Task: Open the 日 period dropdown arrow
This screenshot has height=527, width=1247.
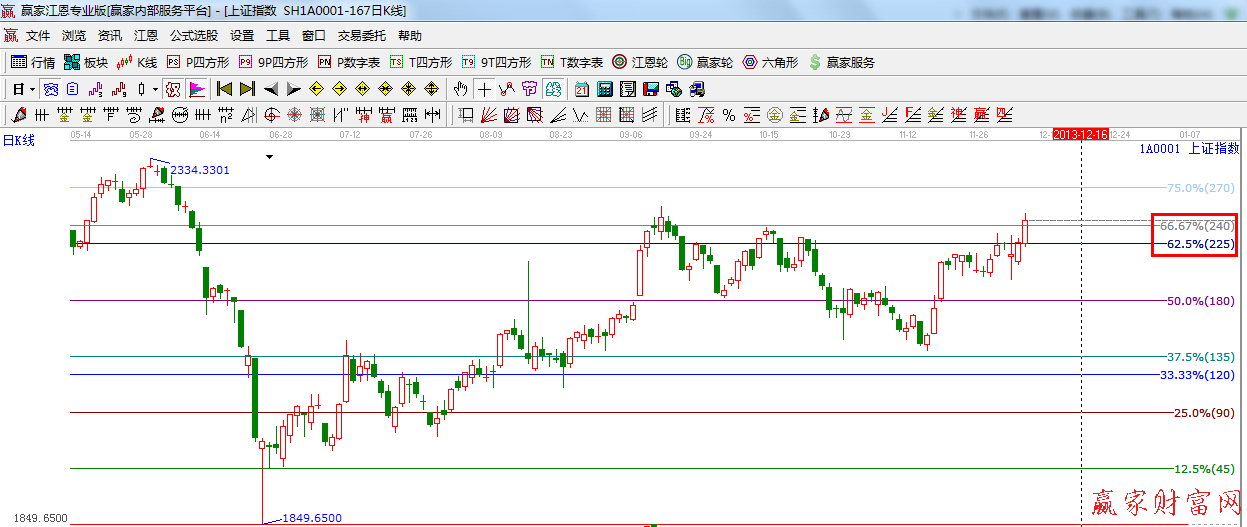Action: click(32, 89)
